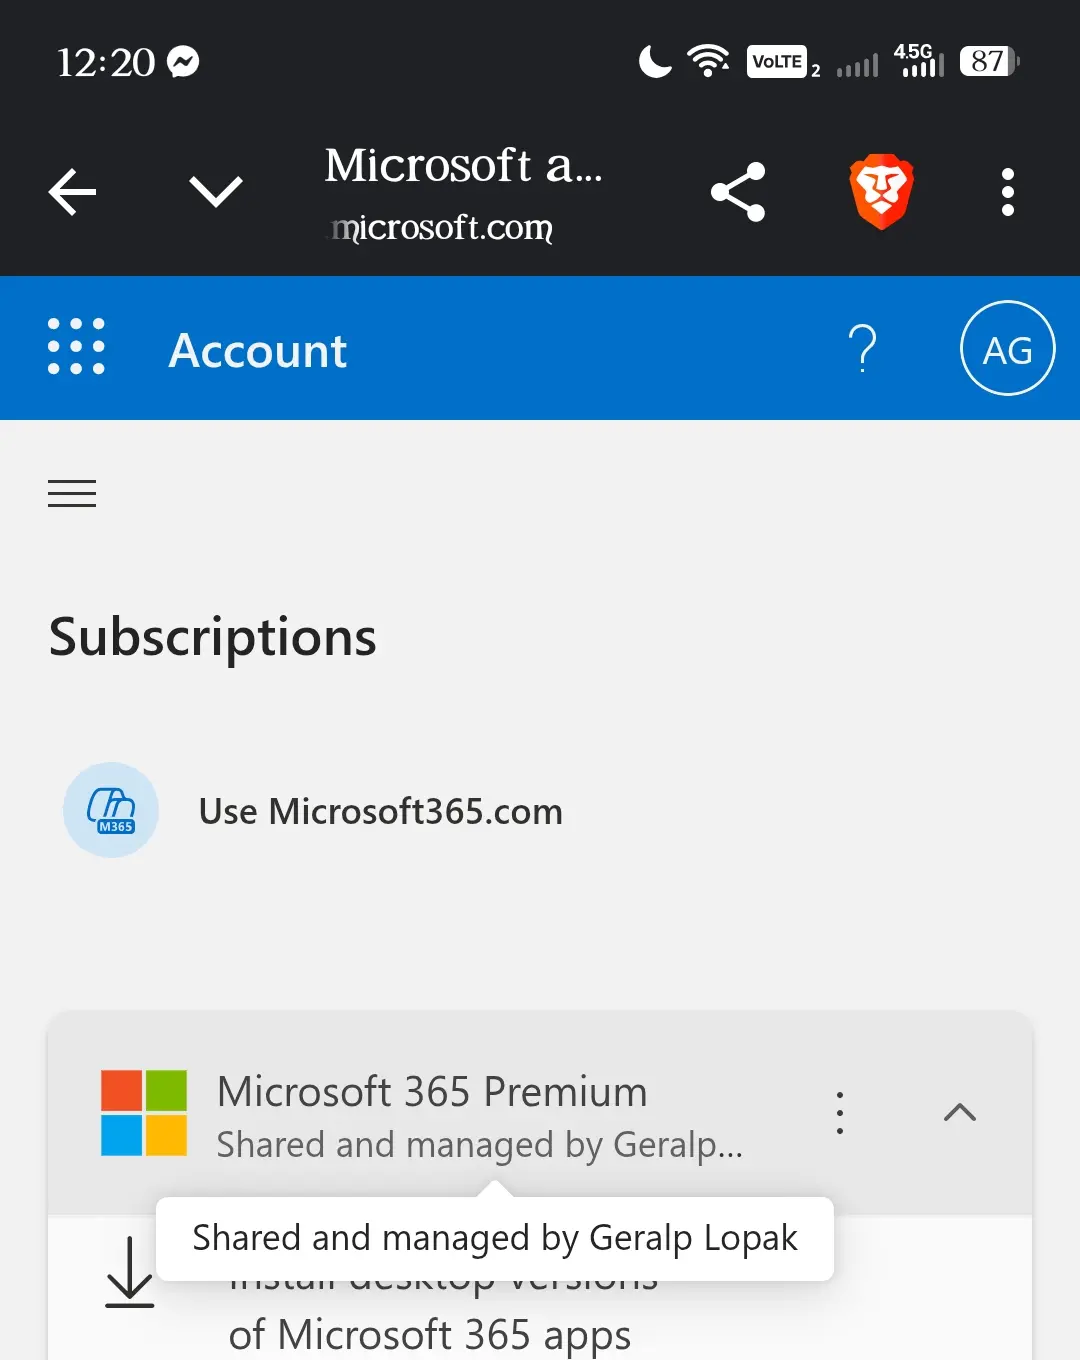Tap the Brave lion shield icon
The height and width of the screenshot is (1360, 1080).
pyautogui.click(x=881, y=191)
